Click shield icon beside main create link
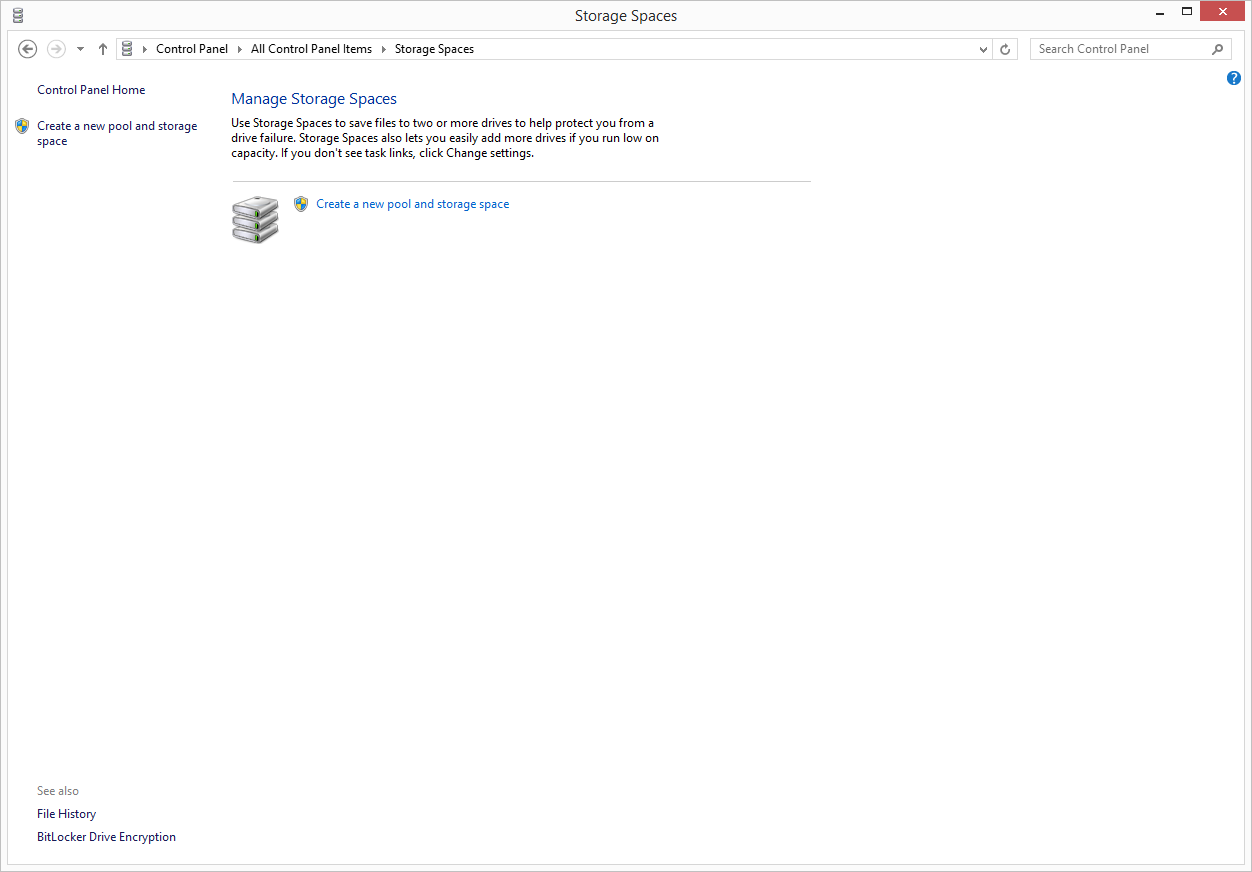1252x872 pixels. click(301, 204)
